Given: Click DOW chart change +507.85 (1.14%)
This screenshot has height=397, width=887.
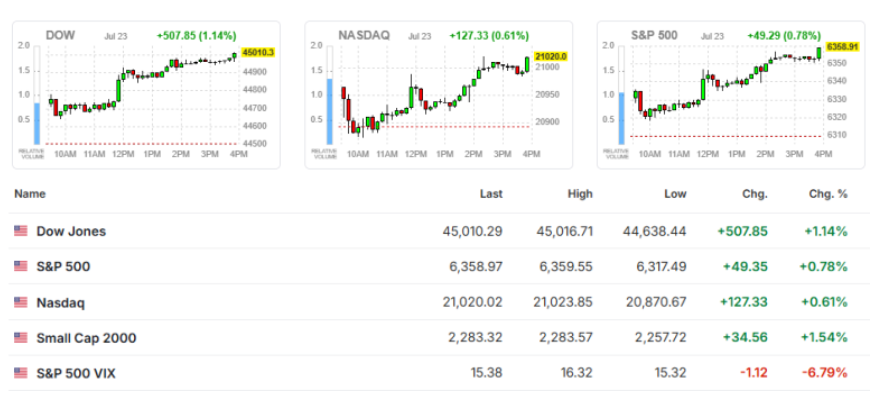Looking at the screenshot, I should 196,36.
